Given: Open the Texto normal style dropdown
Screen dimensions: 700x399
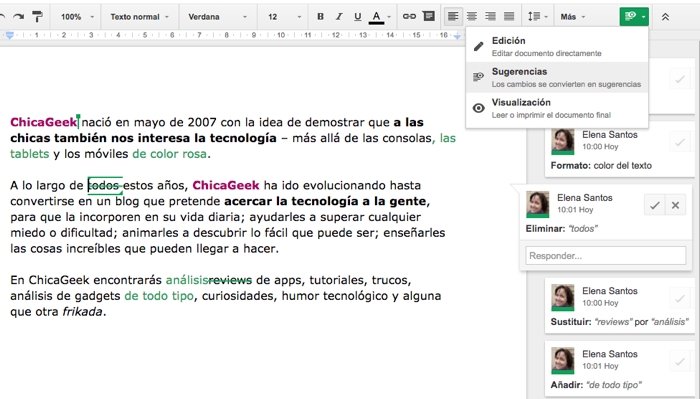Looking at the screenshot, I should tap(140, 17).
